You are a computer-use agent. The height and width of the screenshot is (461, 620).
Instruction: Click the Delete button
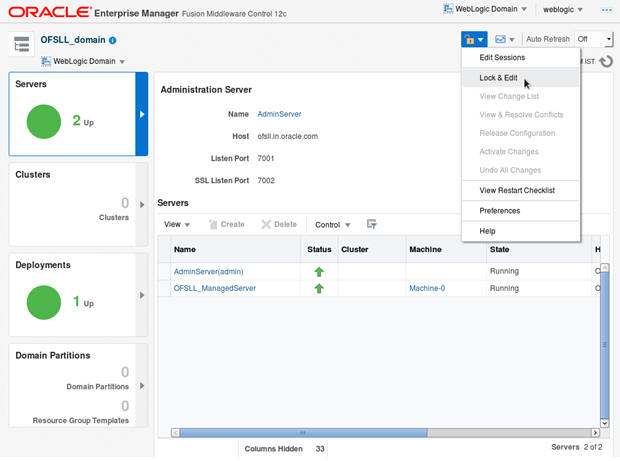point(279,224)
